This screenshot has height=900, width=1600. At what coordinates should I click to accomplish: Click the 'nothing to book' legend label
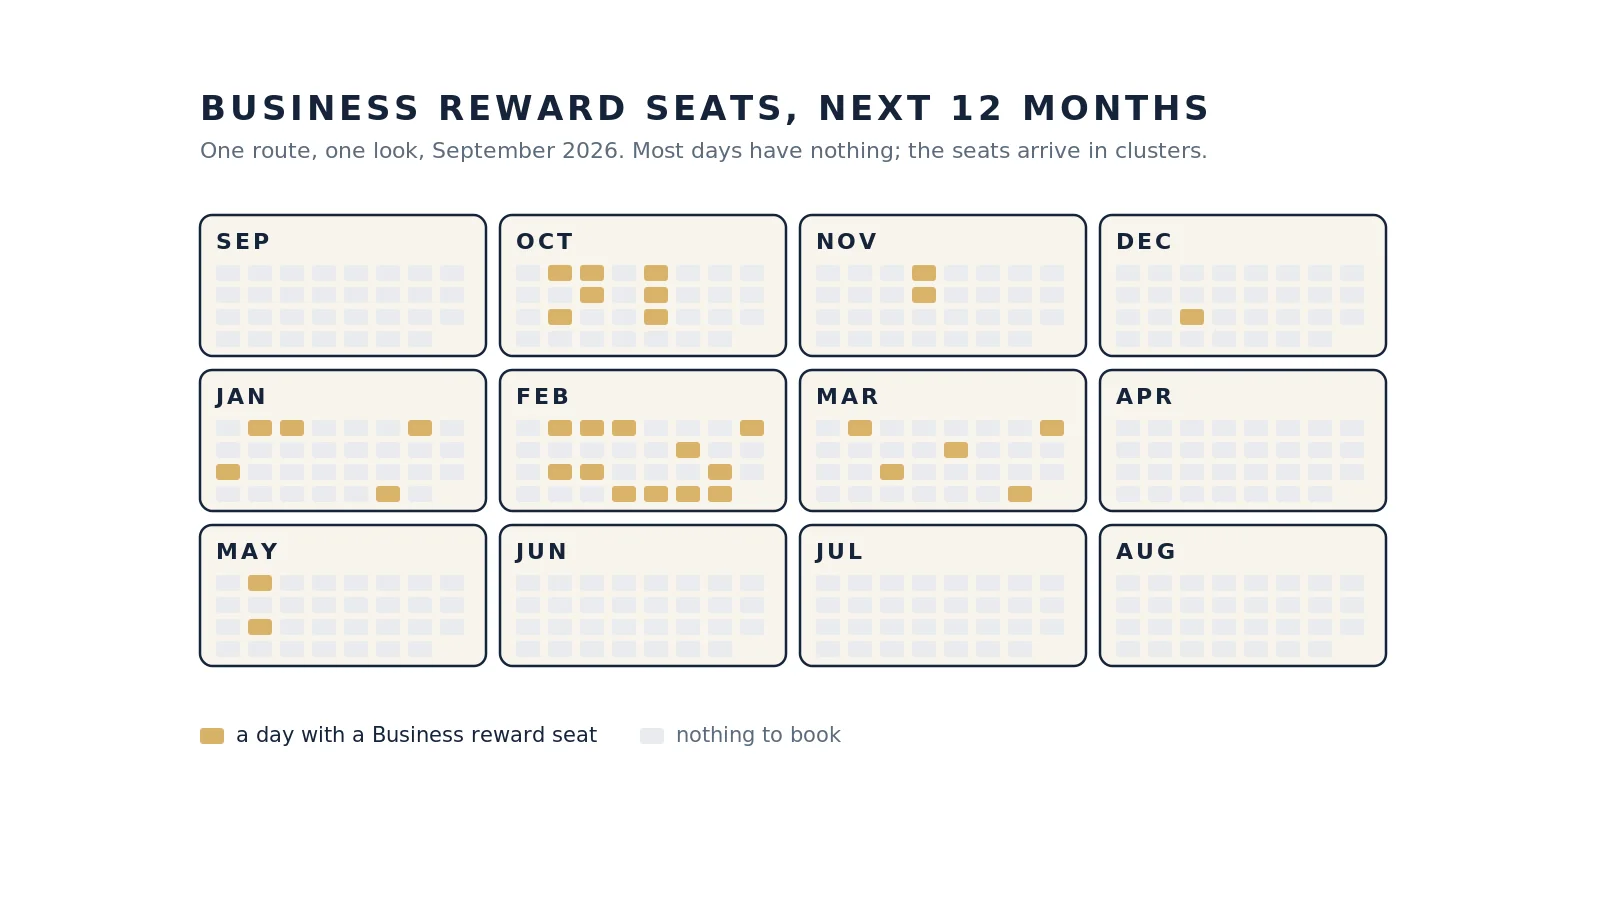[x=758, y=735]
